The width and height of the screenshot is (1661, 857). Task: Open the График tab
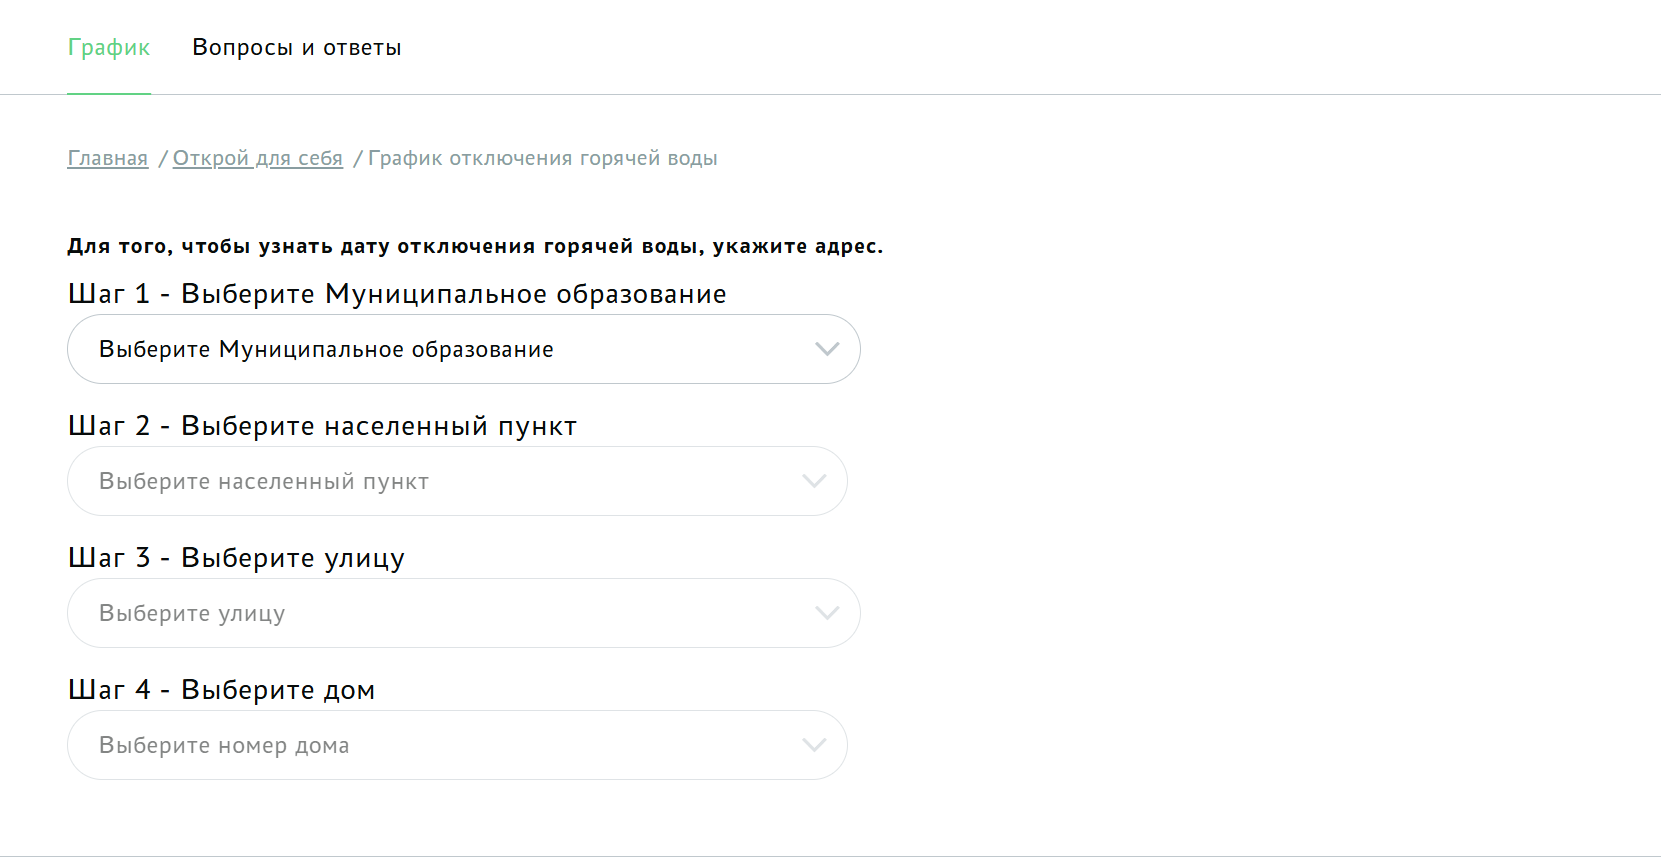109,47
